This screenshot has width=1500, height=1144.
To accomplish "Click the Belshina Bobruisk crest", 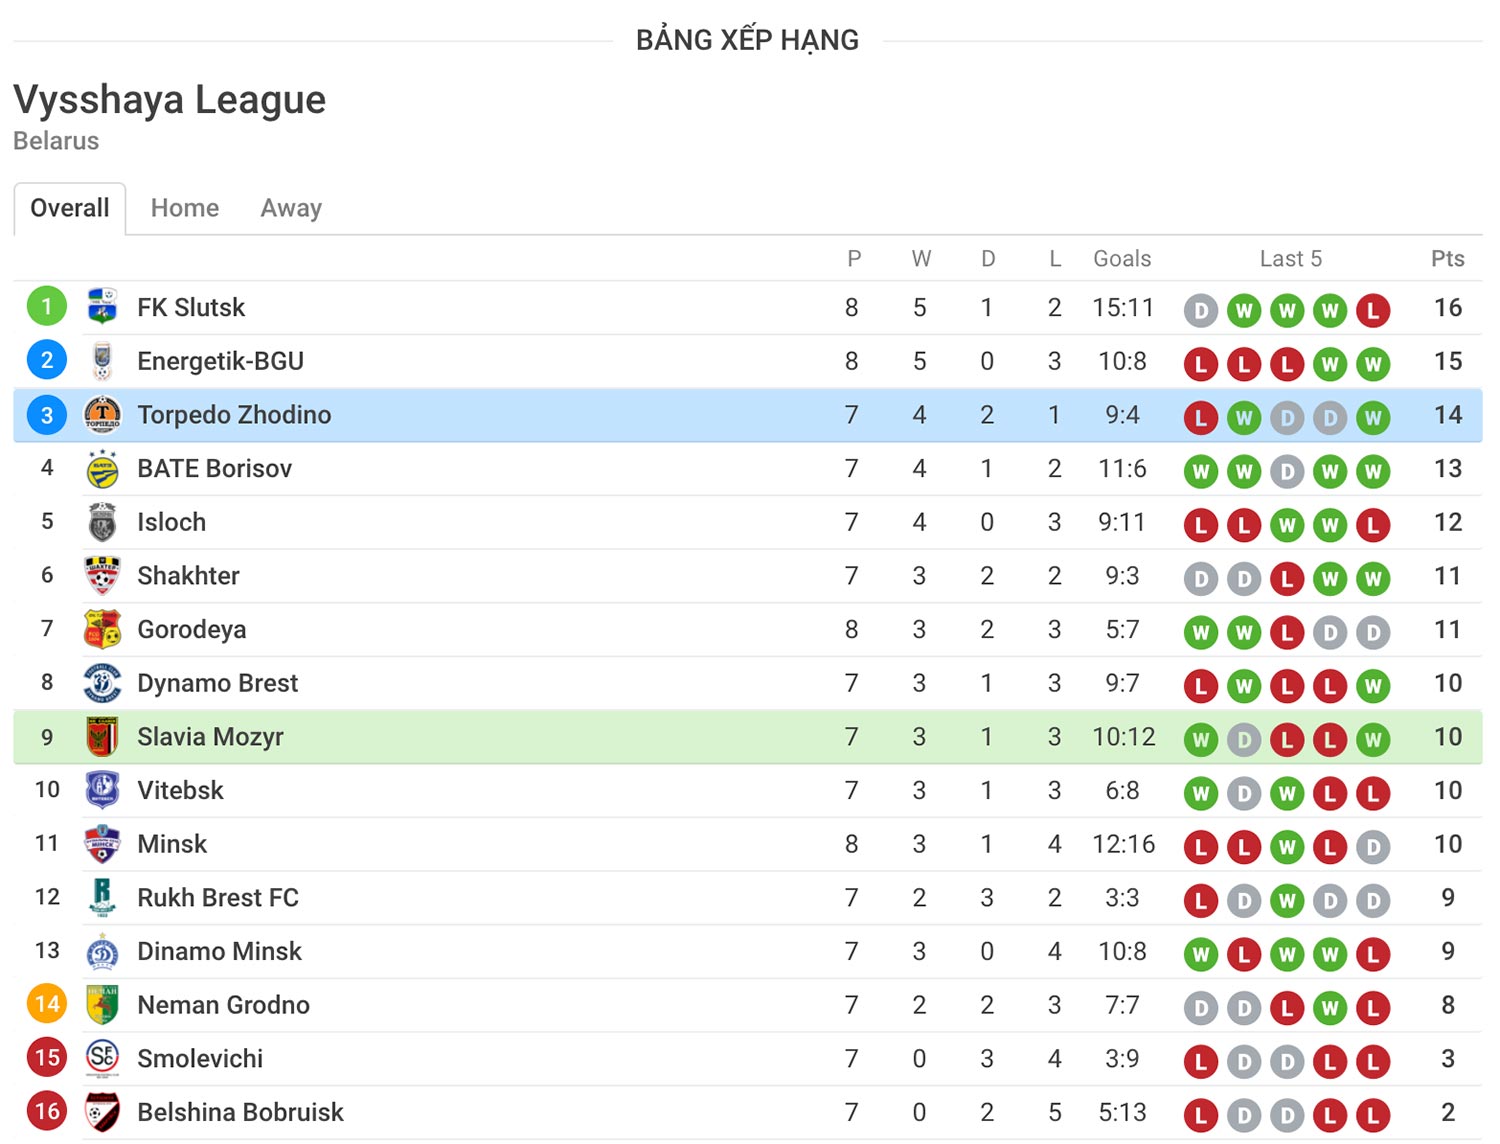I will tap(102, 1112).
